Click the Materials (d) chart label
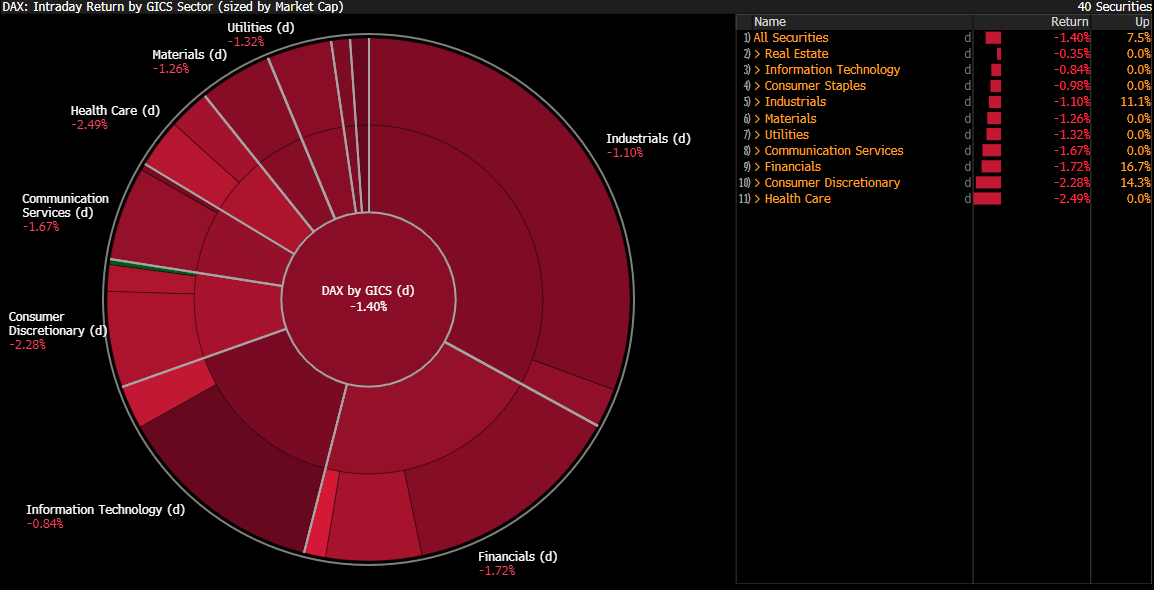 [190, 54]
